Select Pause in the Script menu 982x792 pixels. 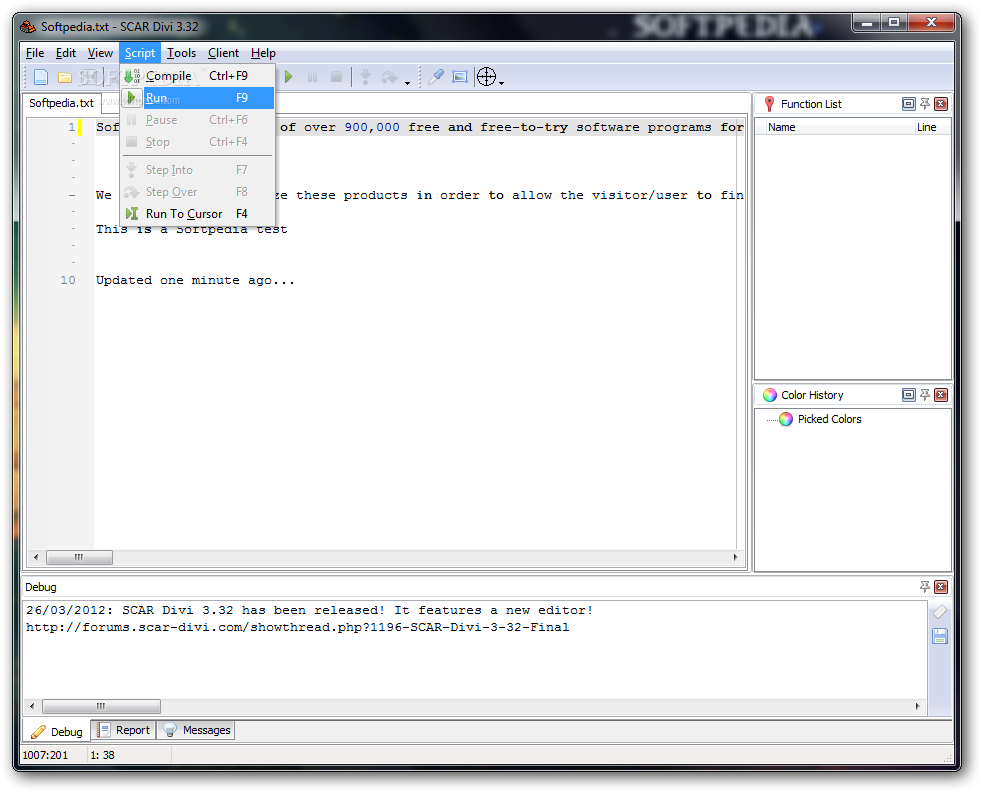198,120
